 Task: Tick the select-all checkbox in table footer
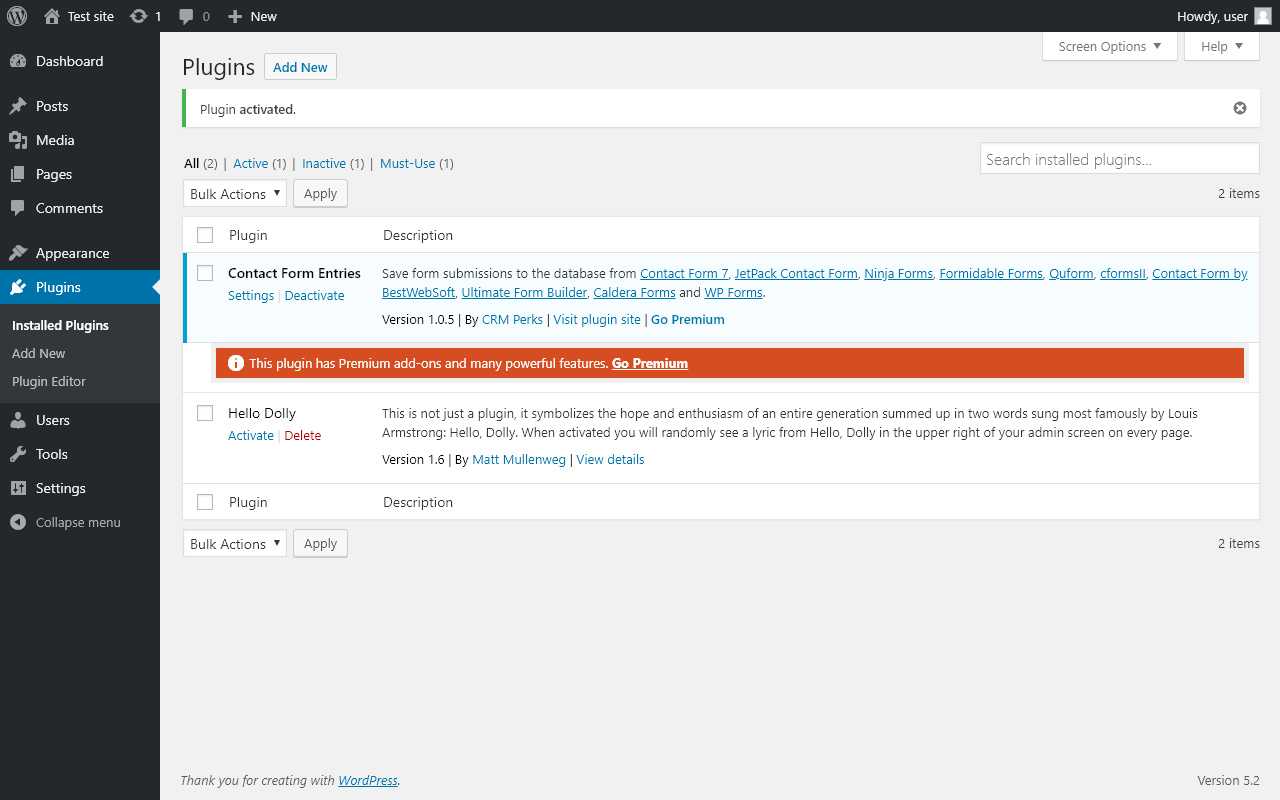205,502
